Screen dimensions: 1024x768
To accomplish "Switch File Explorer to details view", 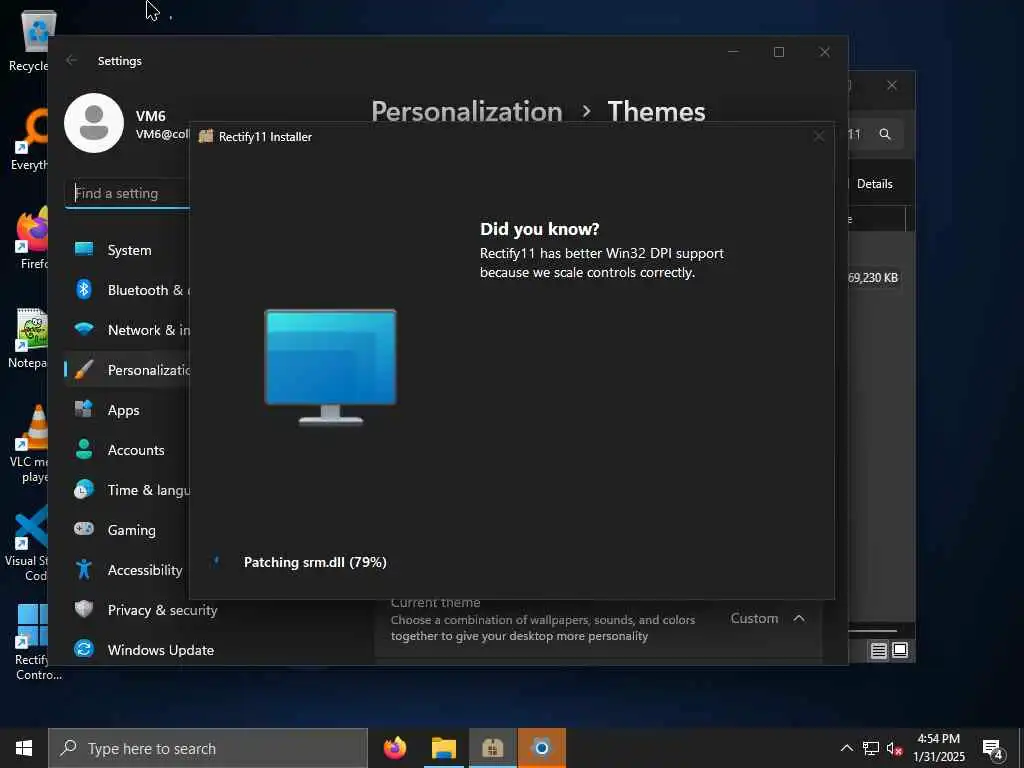I will click(879, 650).
